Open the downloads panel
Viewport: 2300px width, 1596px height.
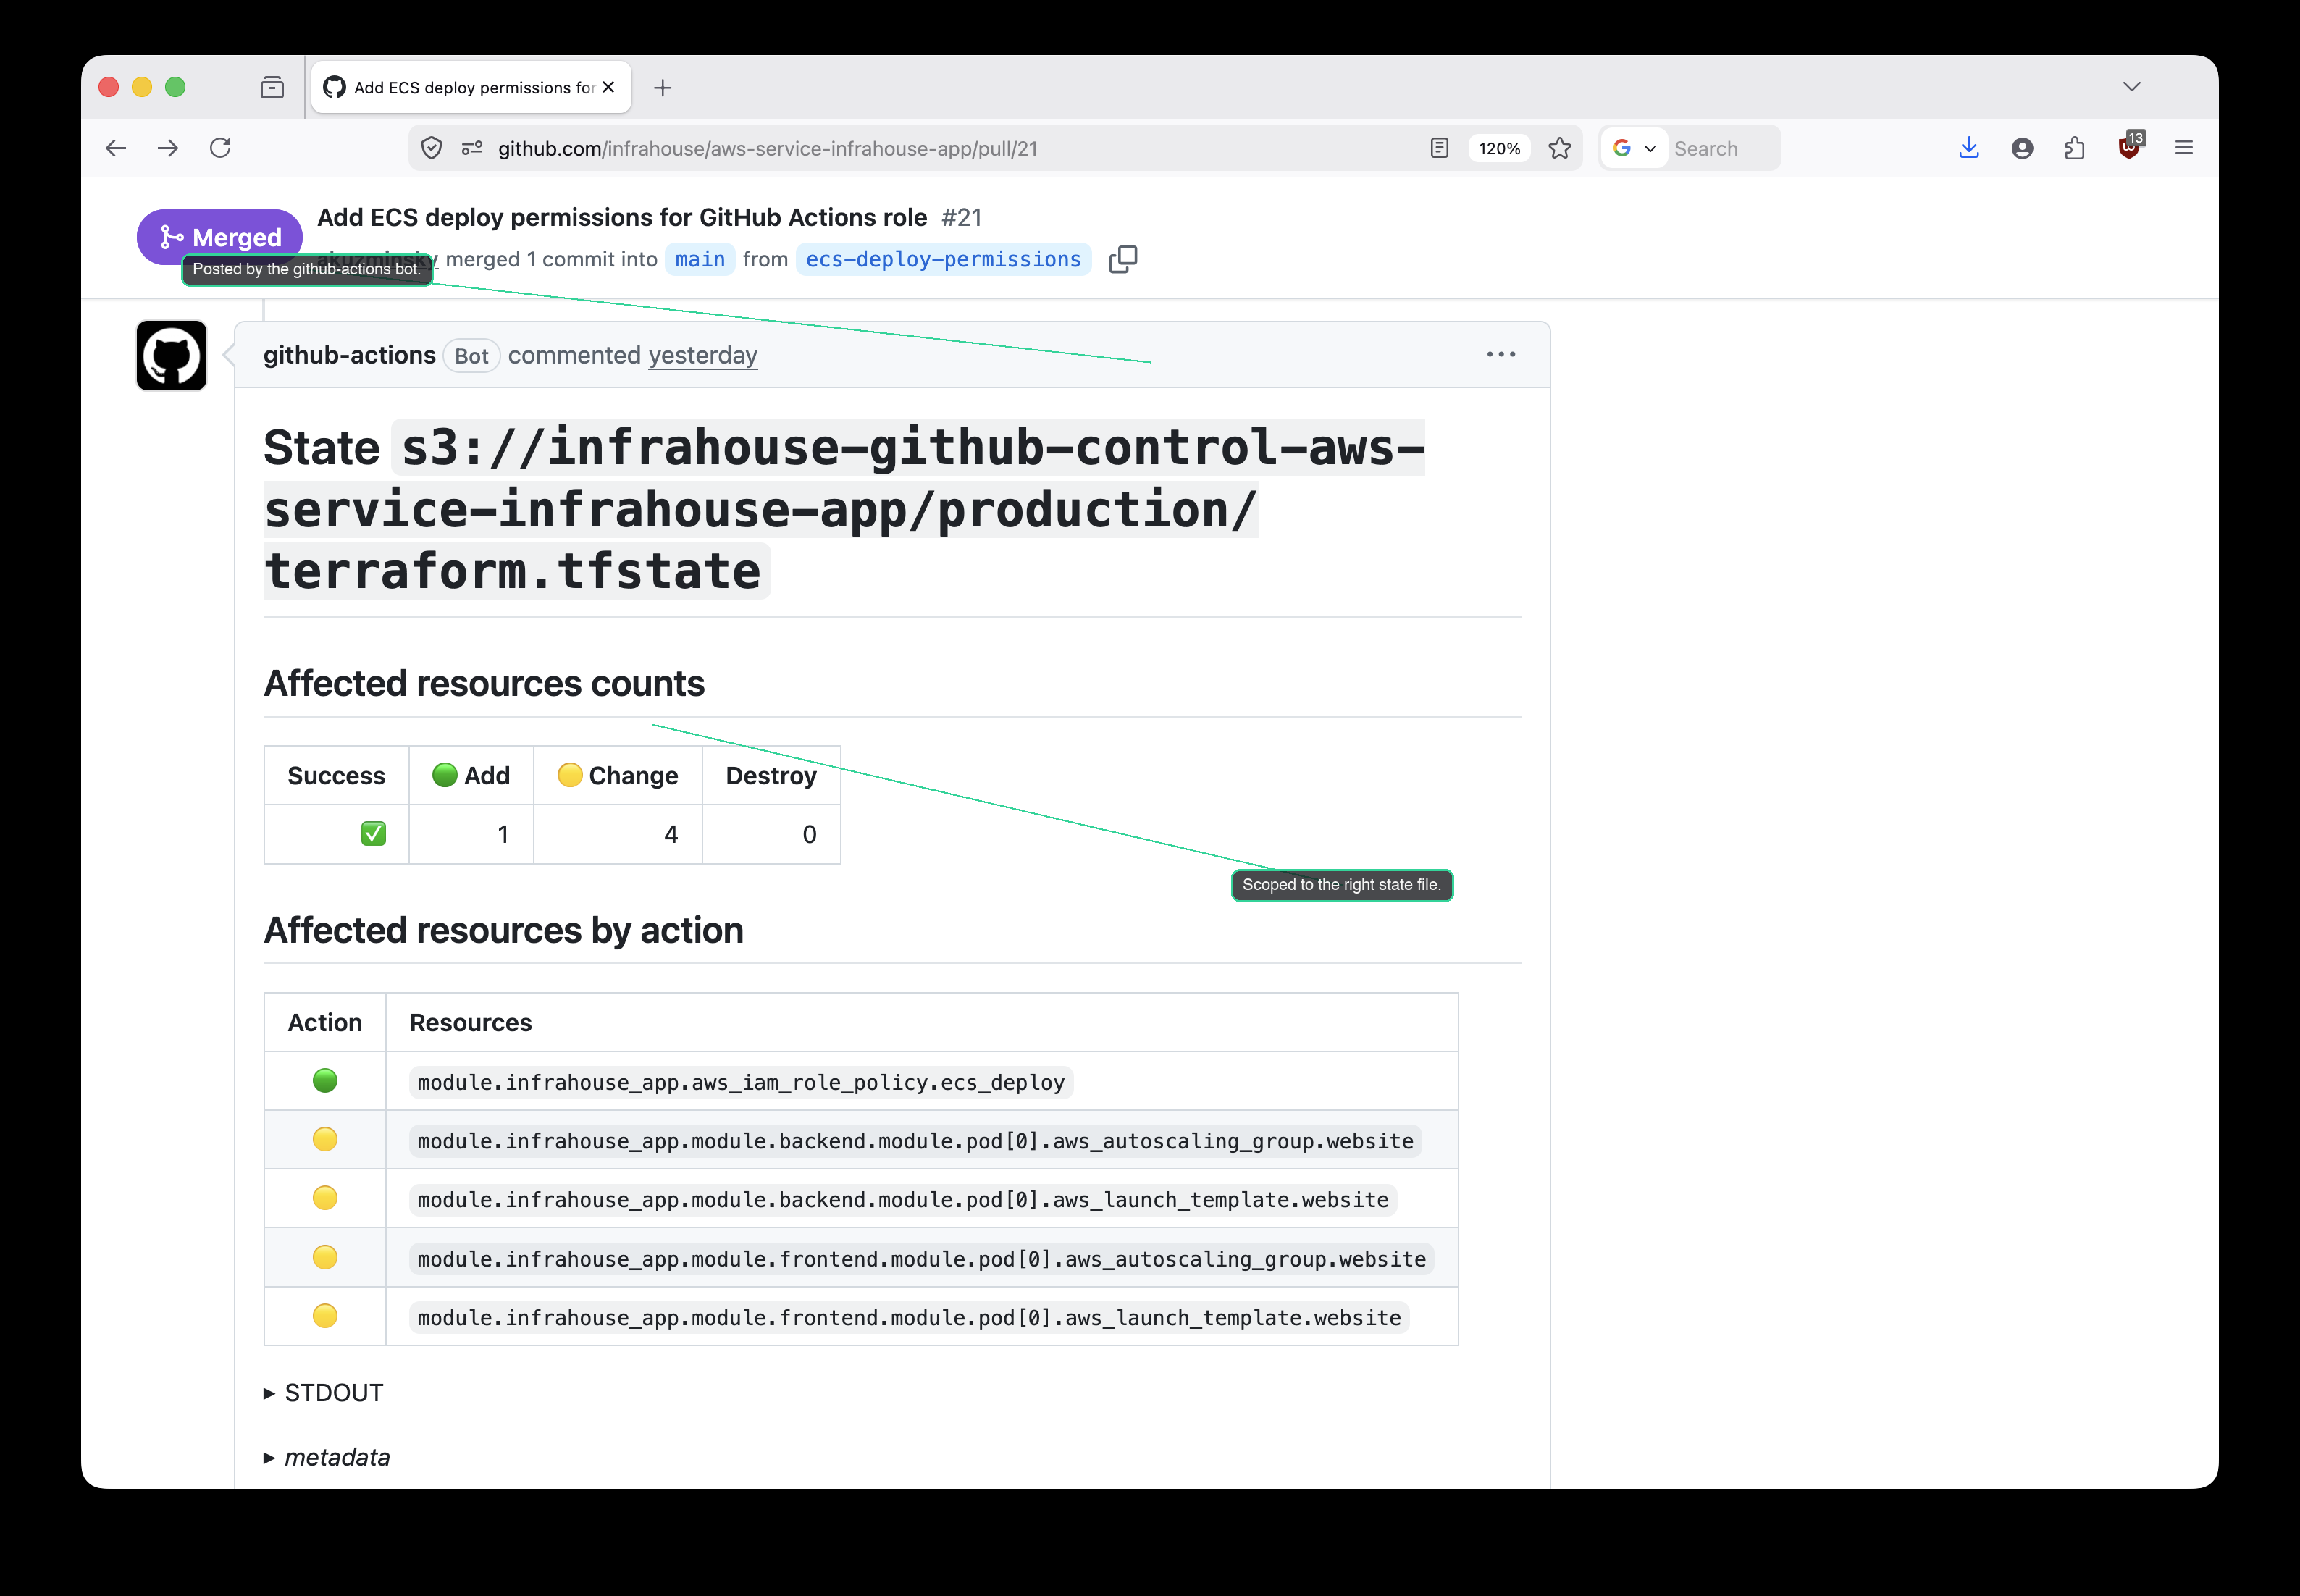pos(1969,148)
